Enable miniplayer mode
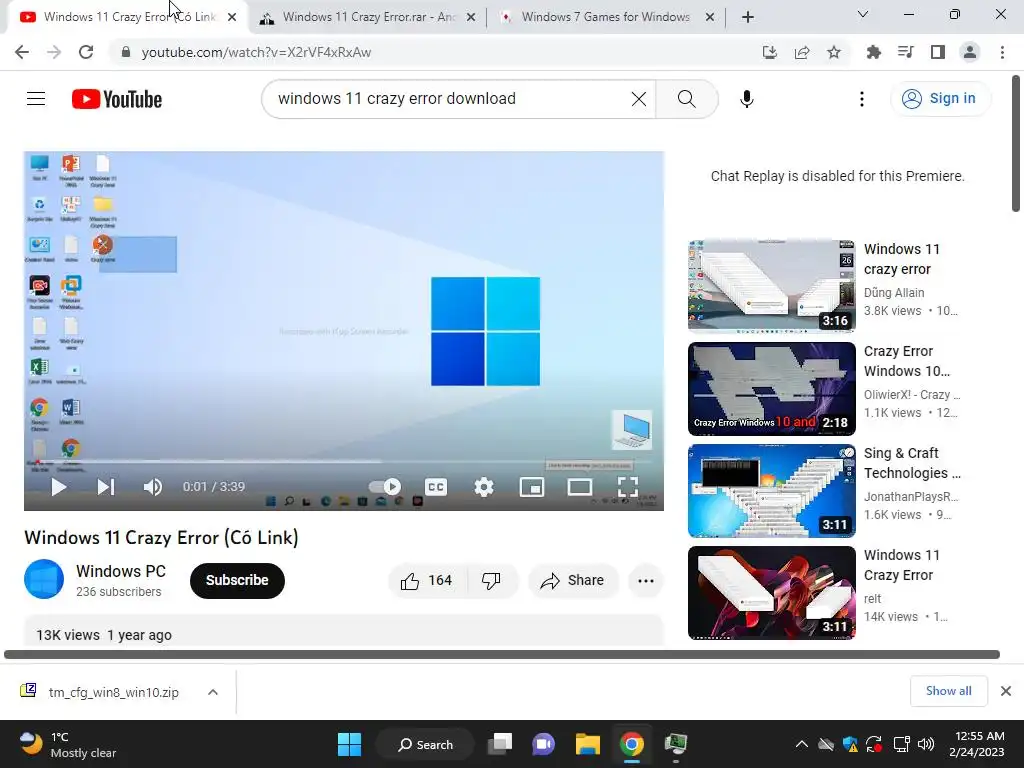This screenshot has width=1024, height=768. point(532,487)
